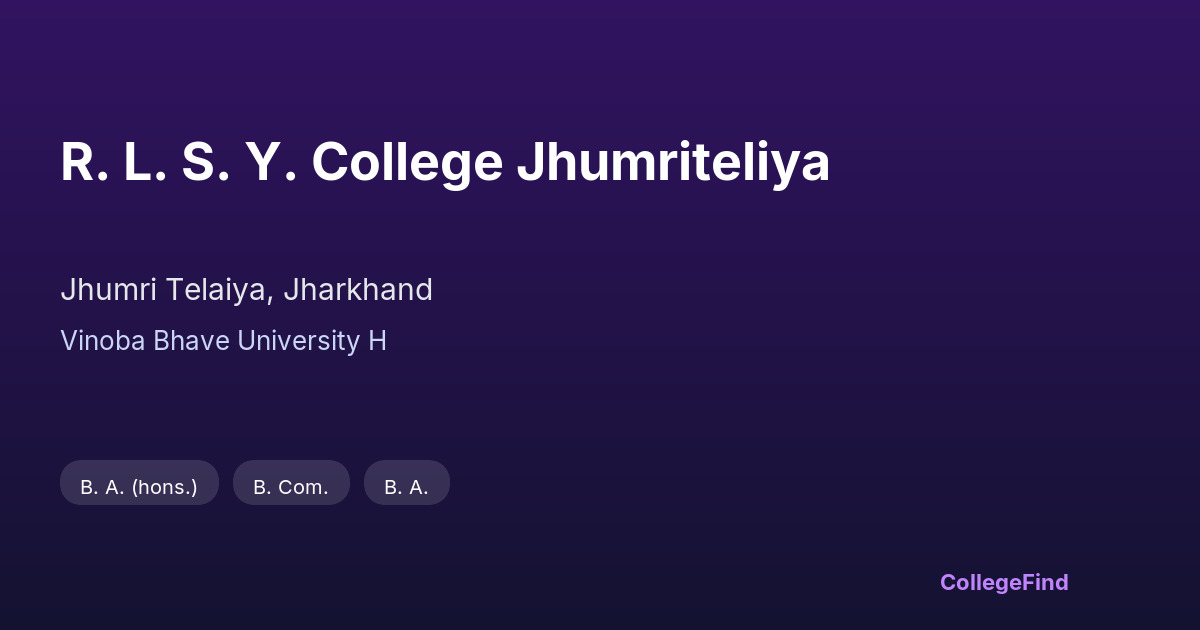Open the Vinoba Bhave University H link
The image size is (1200, 630).
click(223, 341)
